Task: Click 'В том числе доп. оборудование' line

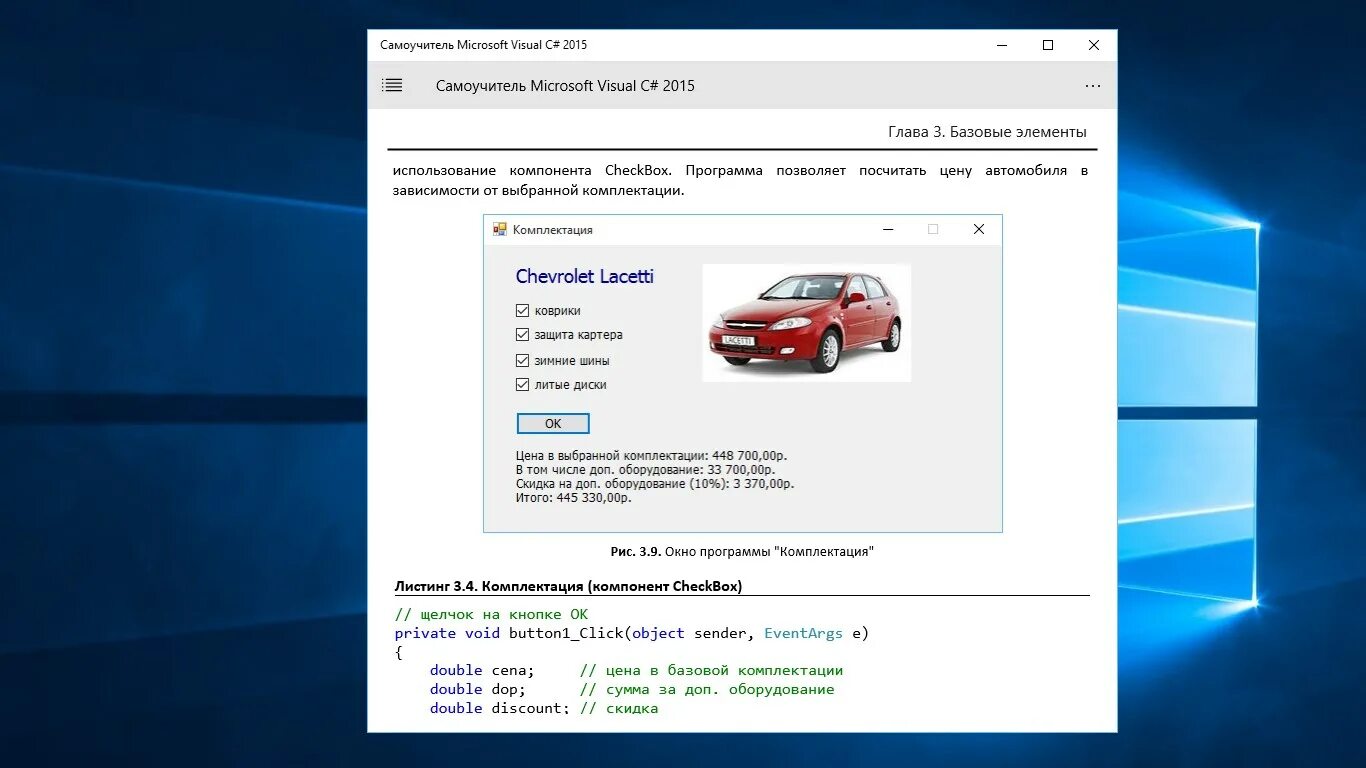Action: tap(645, 469)
